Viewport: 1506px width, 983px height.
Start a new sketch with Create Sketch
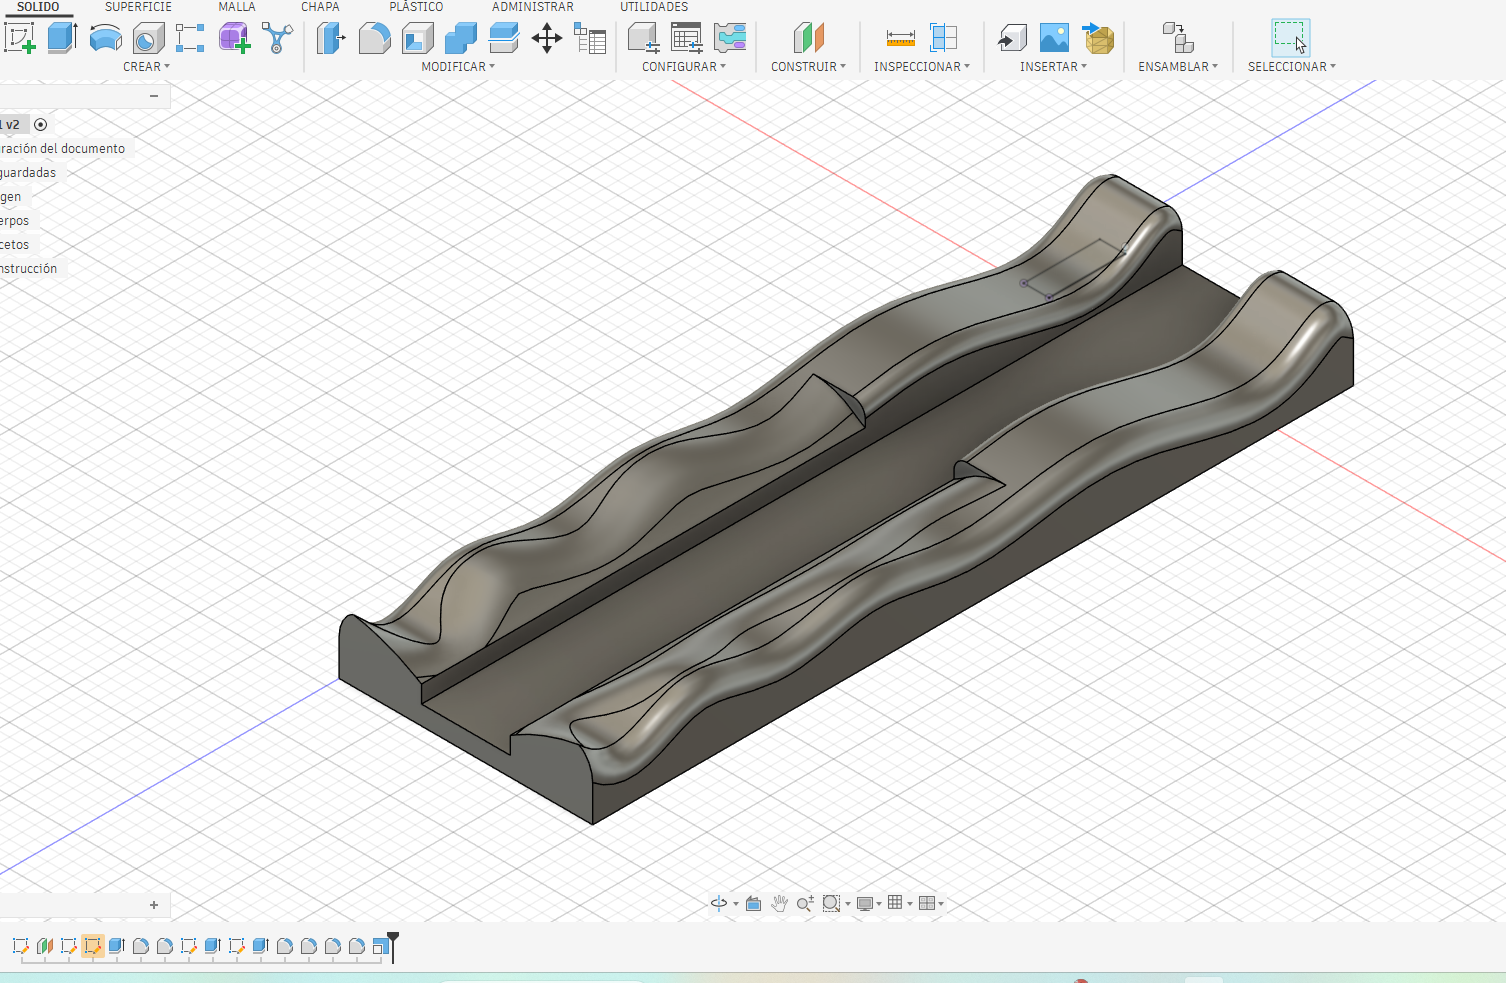point(20,38)
